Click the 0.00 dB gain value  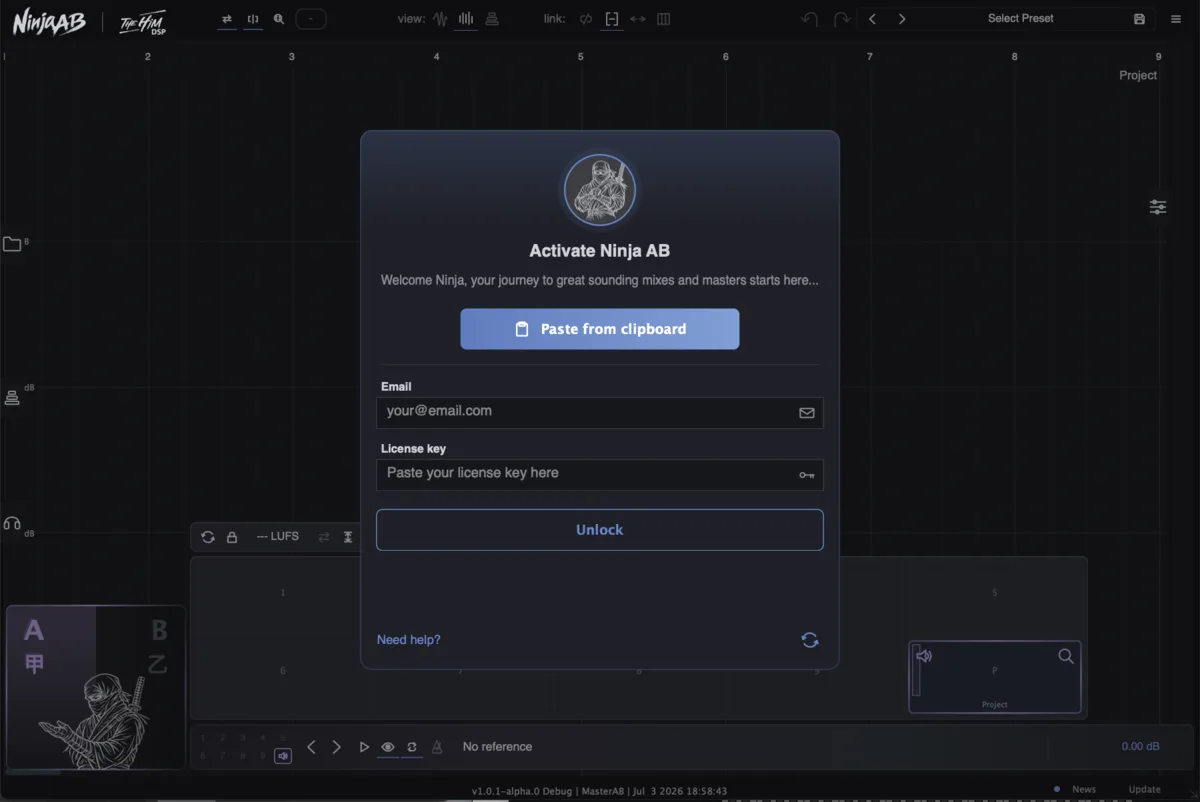(1141, 747)
